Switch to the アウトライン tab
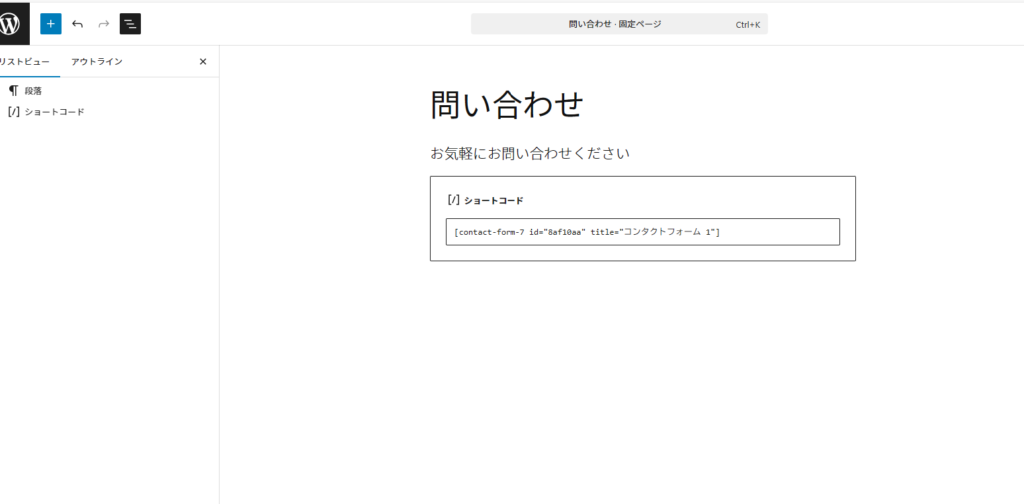Viewport: 1024px width, 504px height. (x=97, y=62)
